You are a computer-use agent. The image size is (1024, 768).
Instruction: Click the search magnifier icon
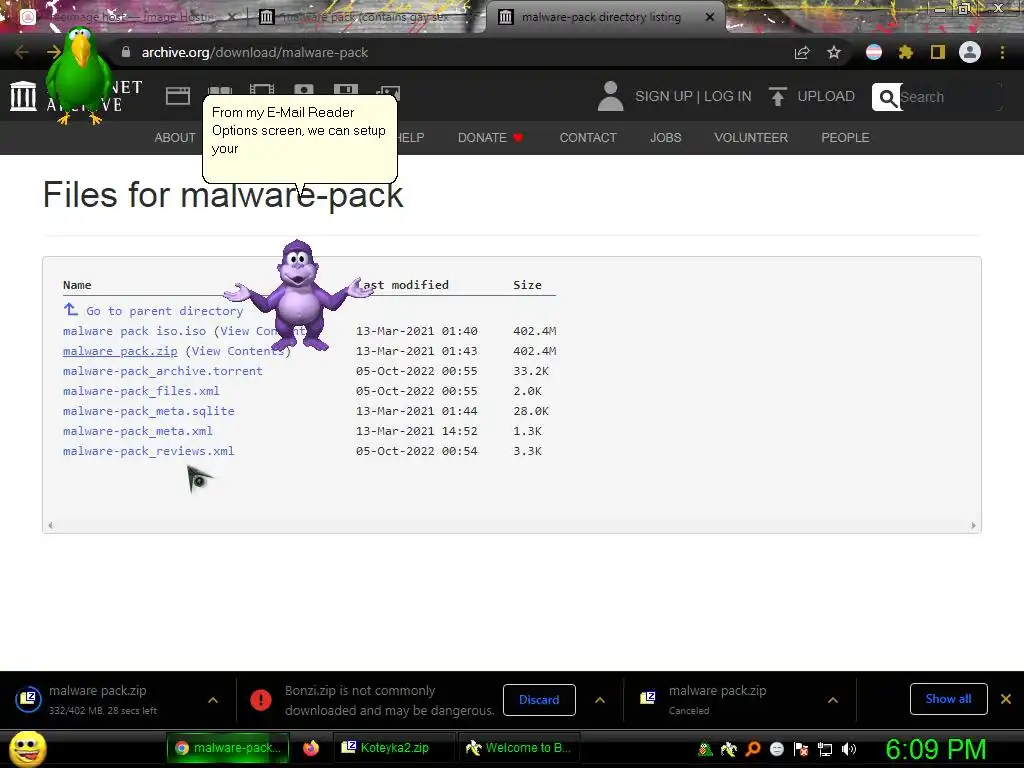point(887,97)
